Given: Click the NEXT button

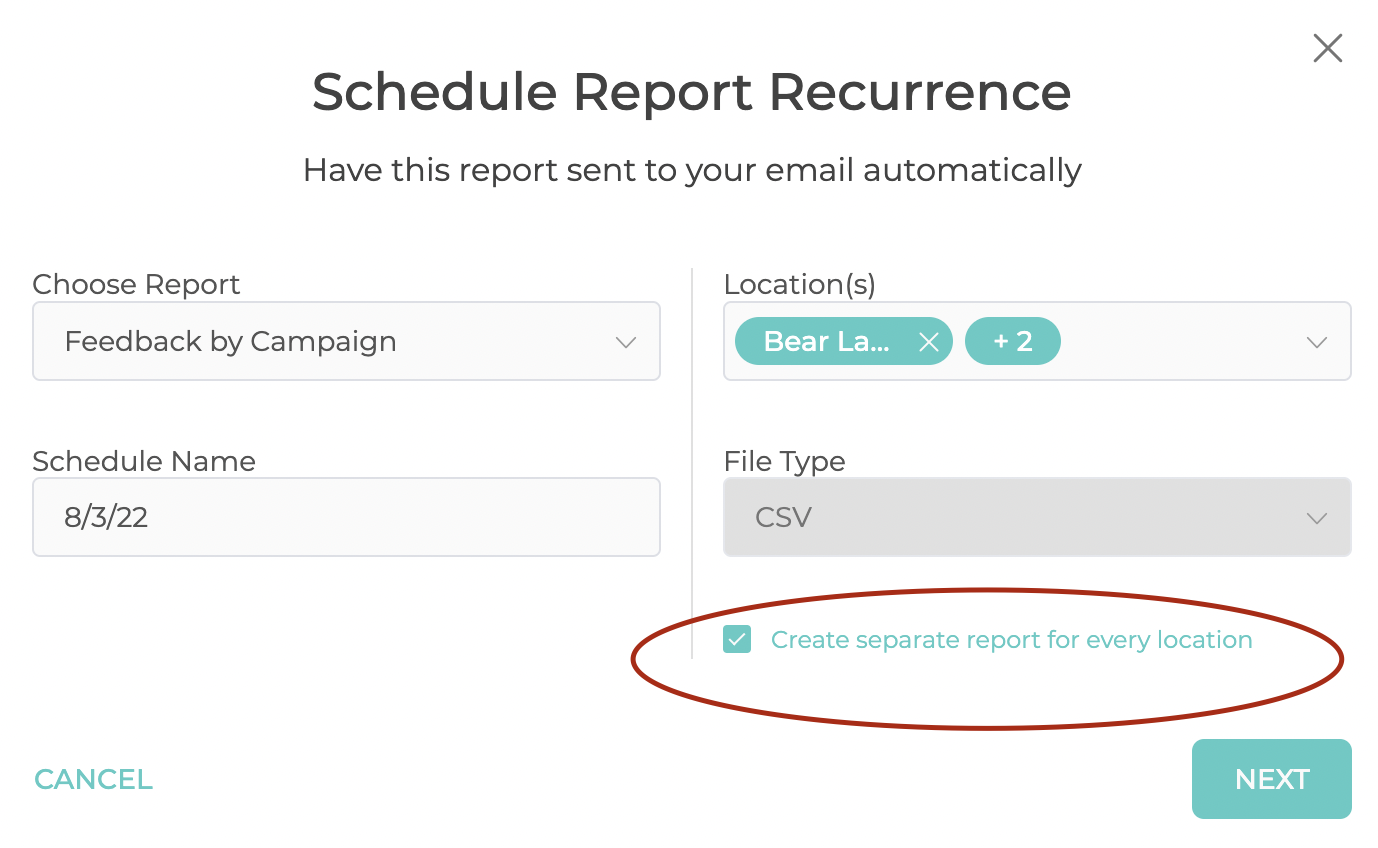Looking at the screenshot, I should (1271, 779).
